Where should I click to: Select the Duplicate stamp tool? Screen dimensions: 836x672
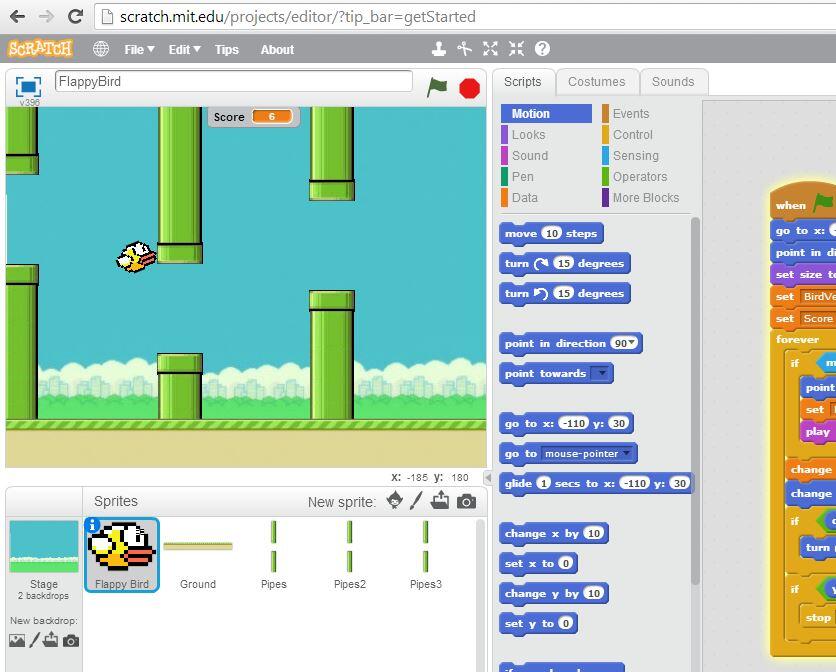pyautogui.click(x=439, y=49)
